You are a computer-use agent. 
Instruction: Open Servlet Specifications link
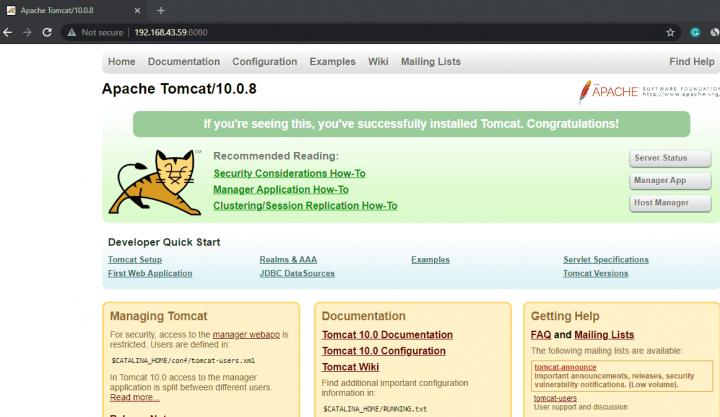(x=606, y=259)
